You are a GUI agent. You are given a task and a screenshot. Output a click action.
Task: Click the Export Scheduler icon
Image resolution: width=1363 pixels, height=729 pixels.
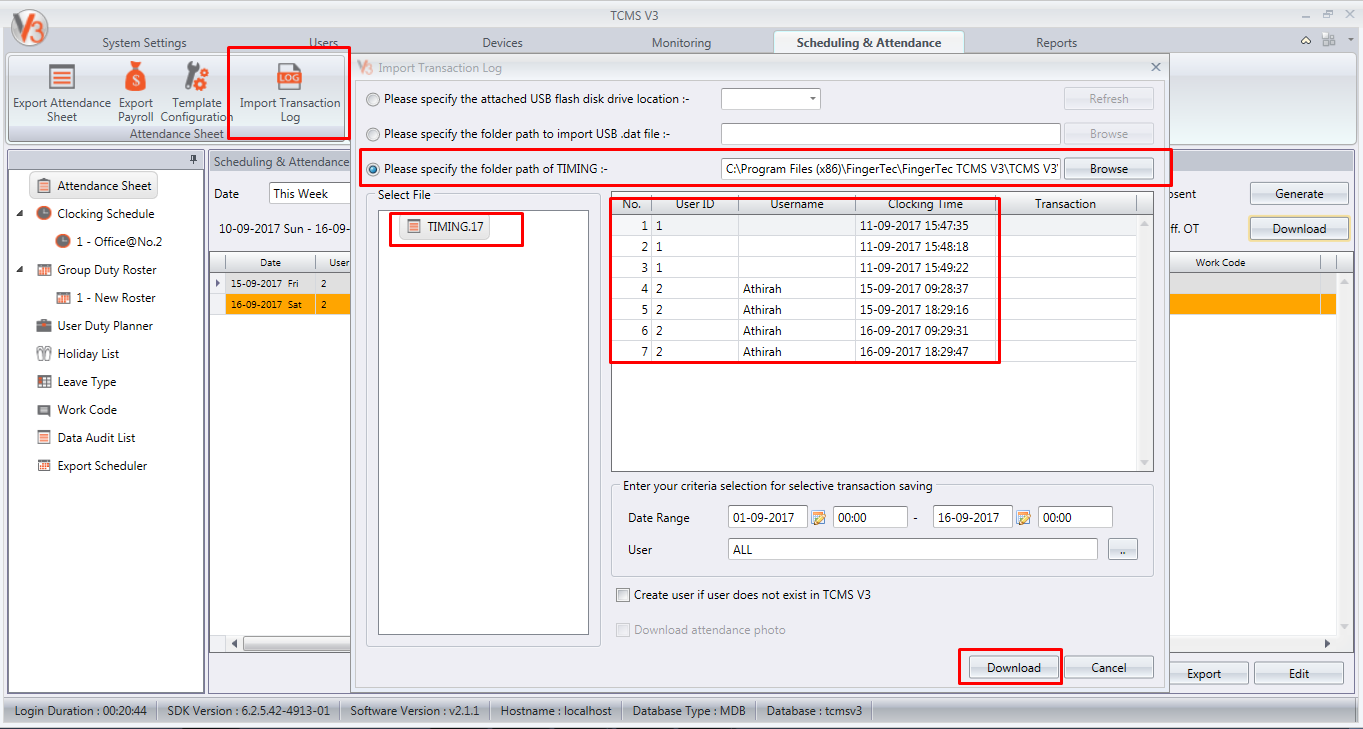point(44,466)
